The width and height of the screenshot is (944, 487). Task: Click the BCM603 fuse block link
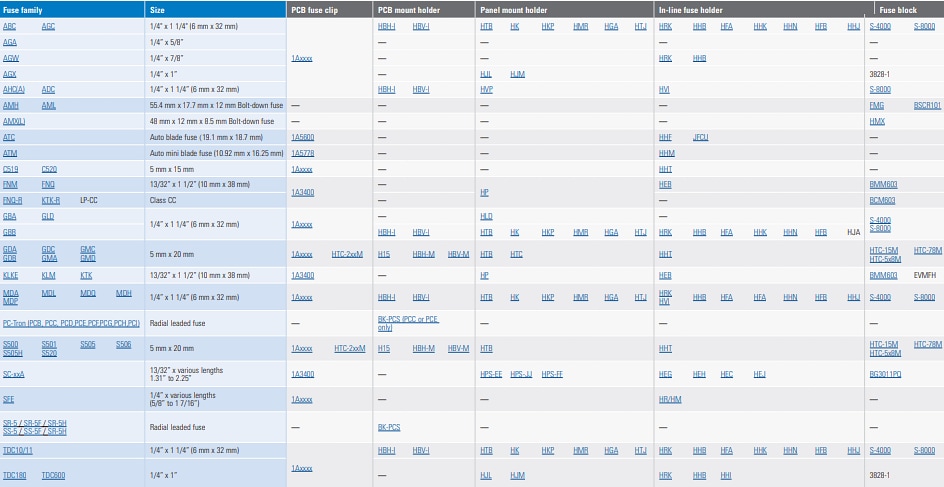883,200
